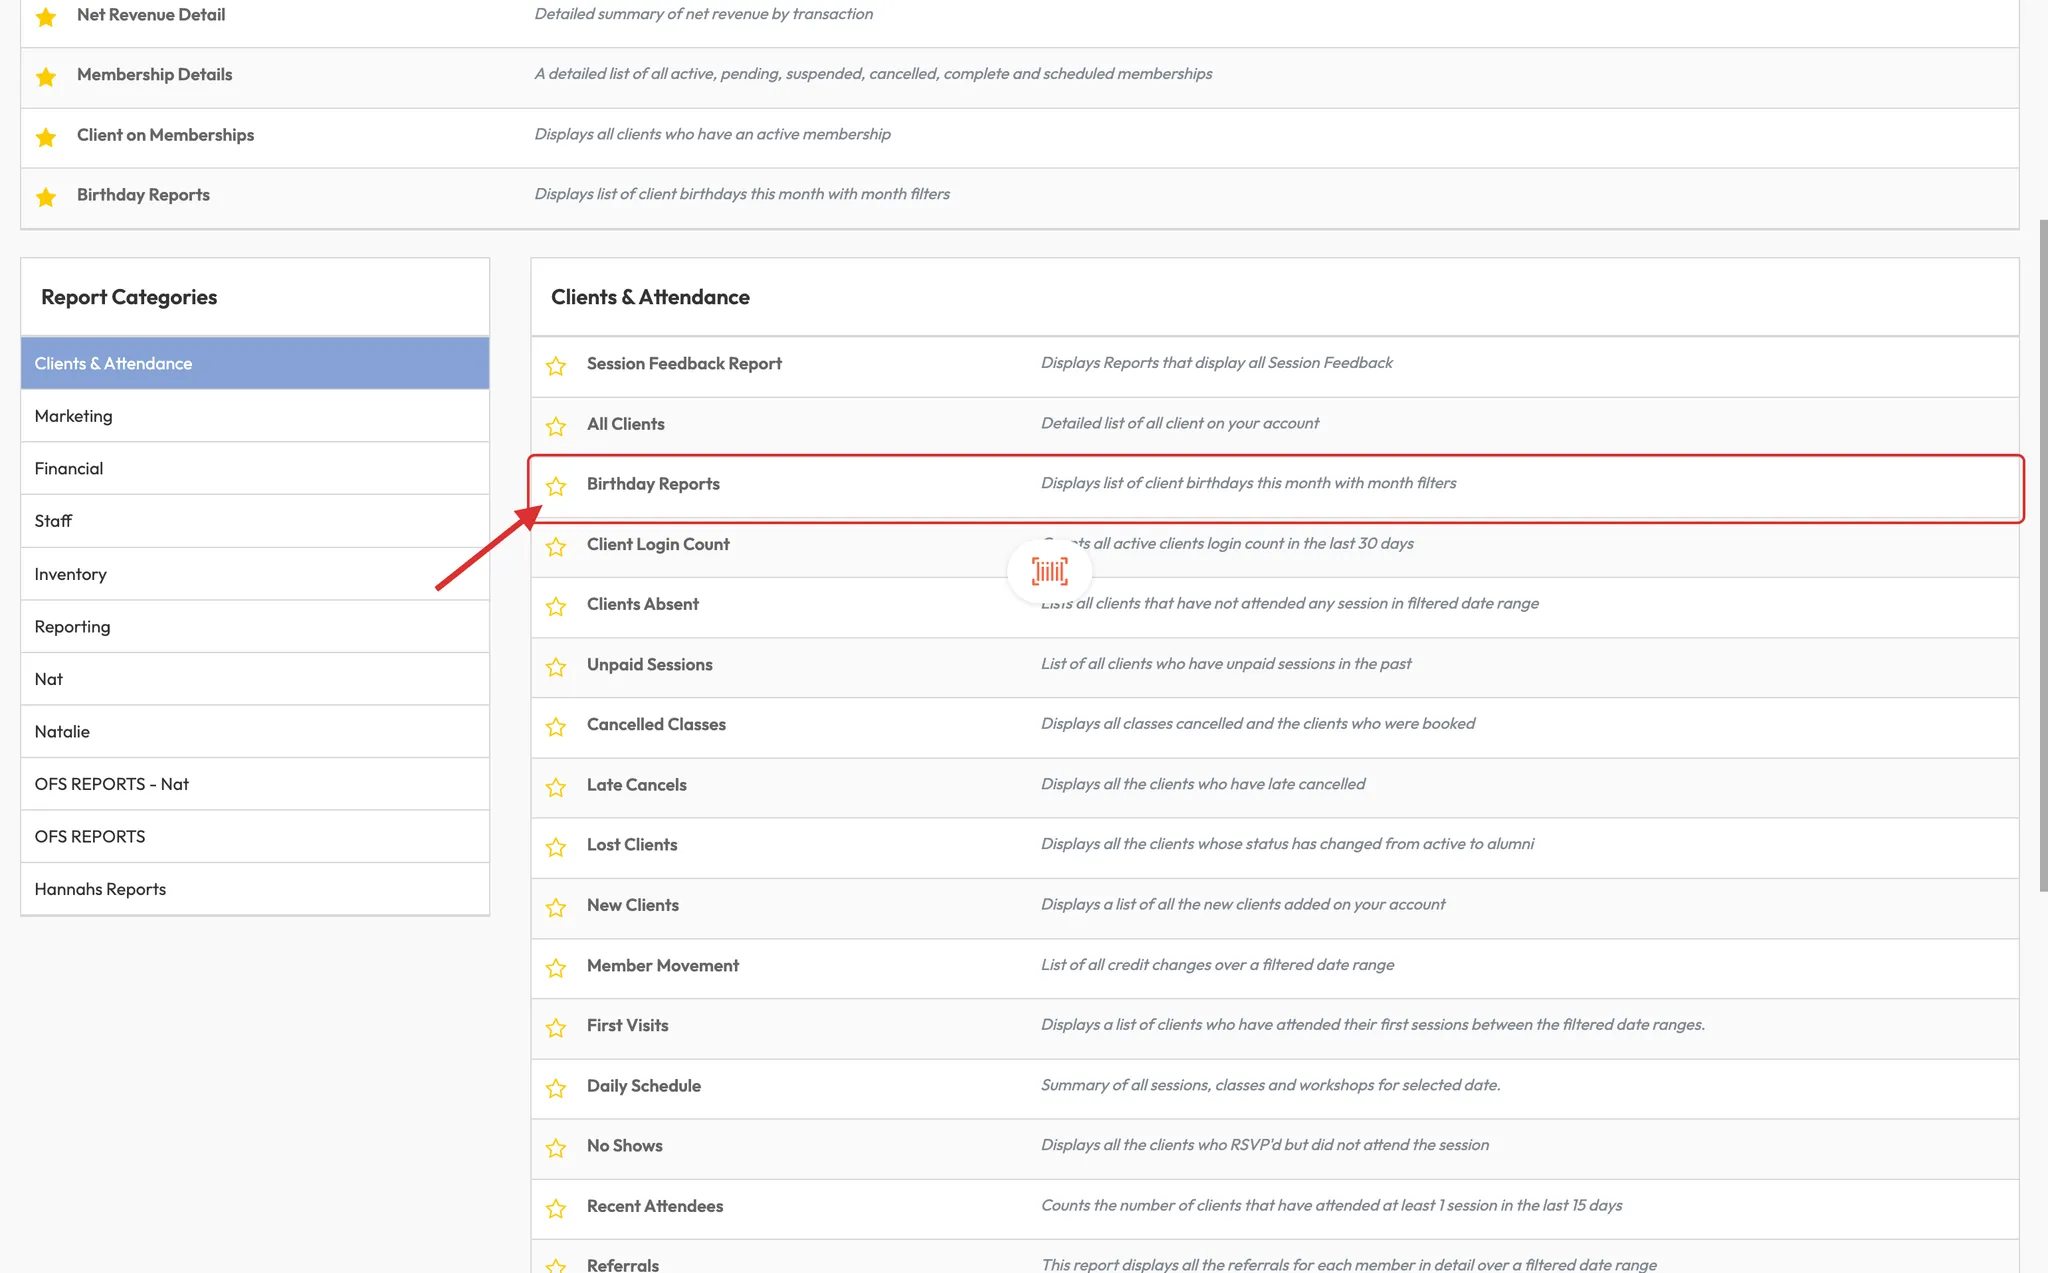Mark Member Movement as favorite
Screen dimensions: 2048x1273
[x=556, y=968]
